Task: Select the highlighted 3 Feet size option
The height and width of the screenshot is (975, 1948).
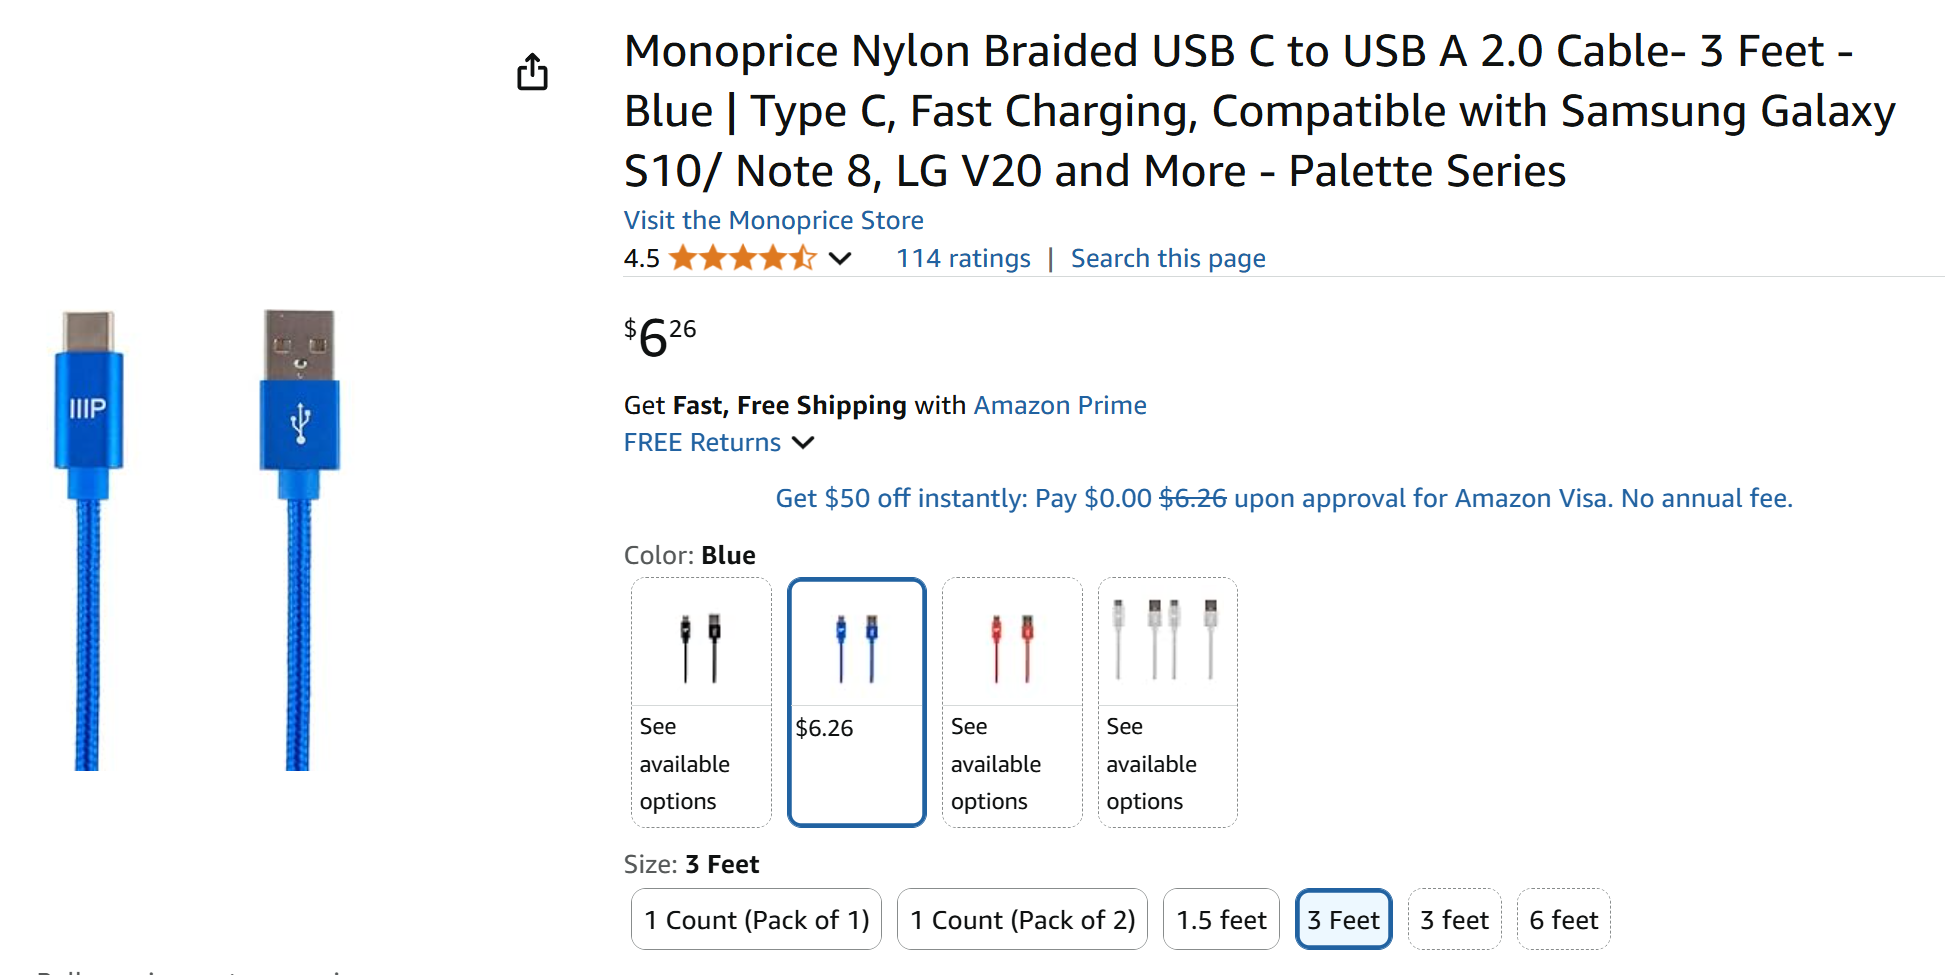Action: pyautogui.click(x=1343, y=920)
